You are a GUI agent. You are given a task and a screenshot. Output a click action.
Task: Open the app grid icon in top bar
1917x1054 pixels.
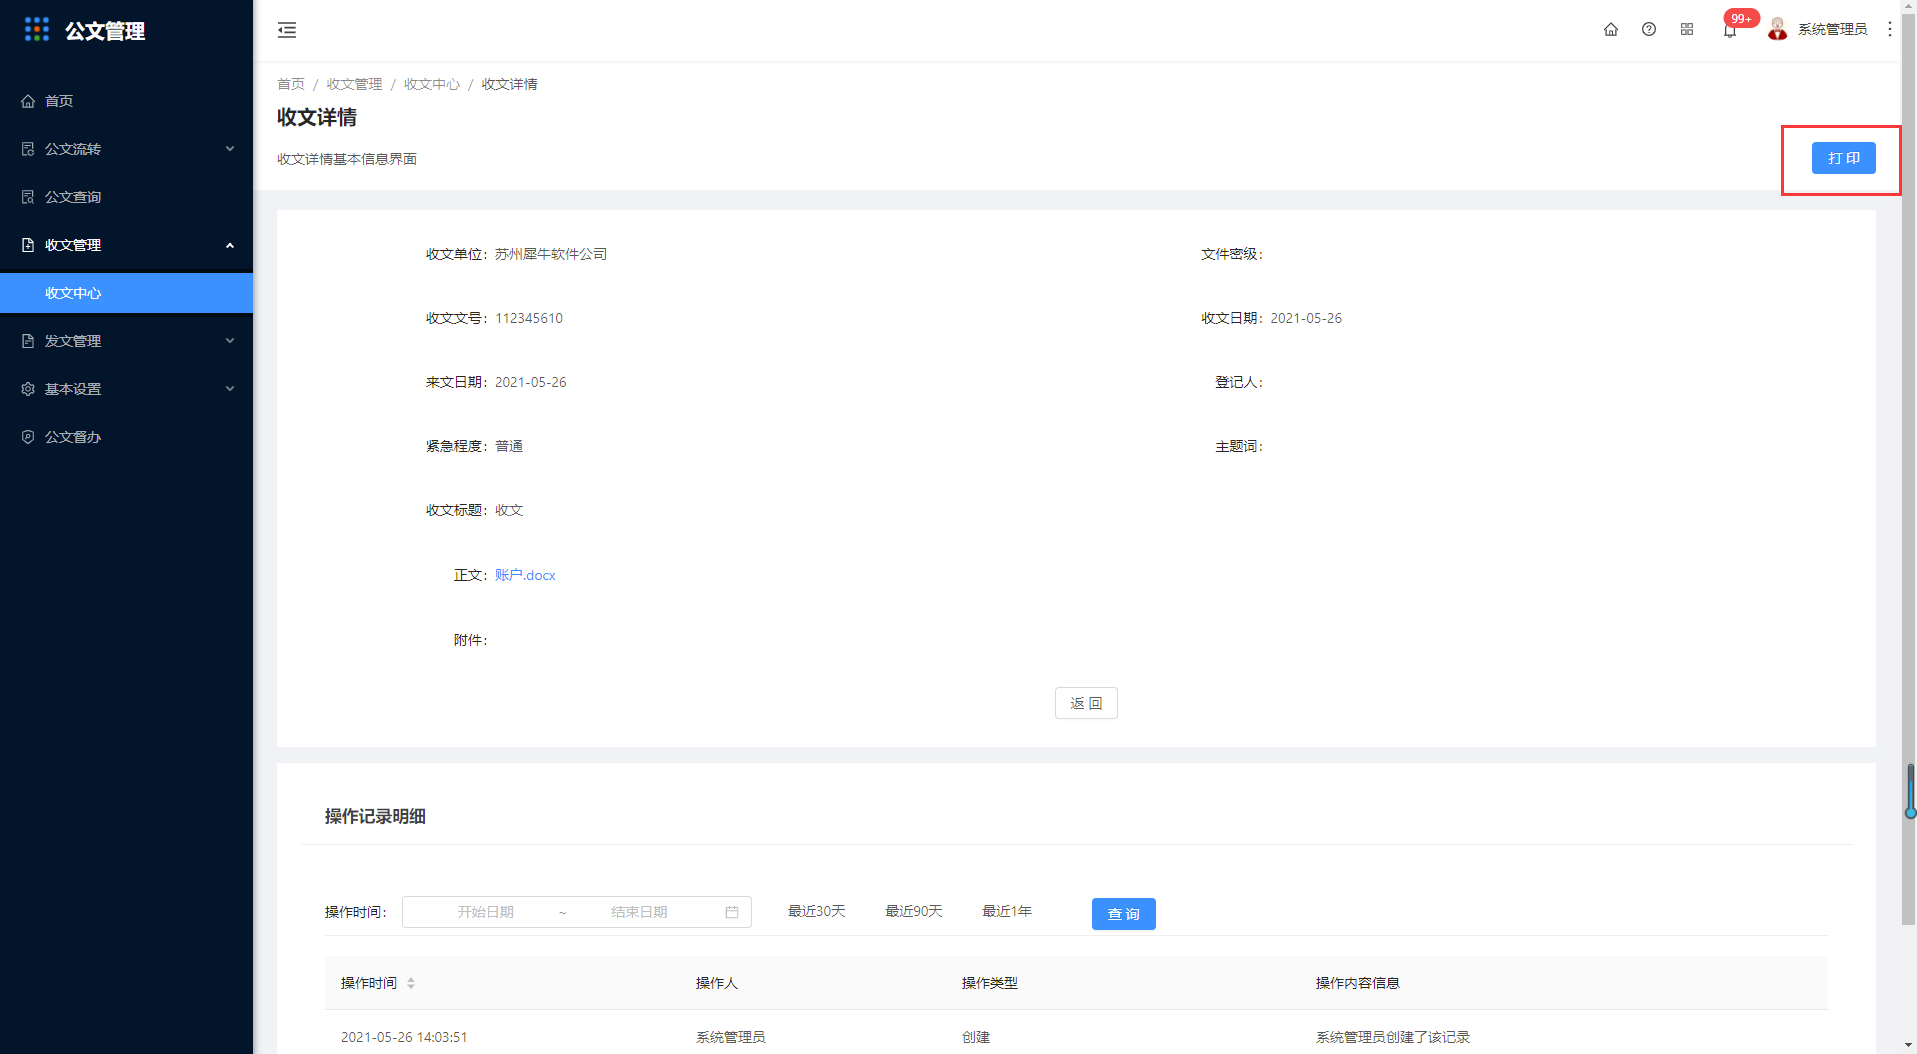pyautogui.click(x=1687, y=29)
